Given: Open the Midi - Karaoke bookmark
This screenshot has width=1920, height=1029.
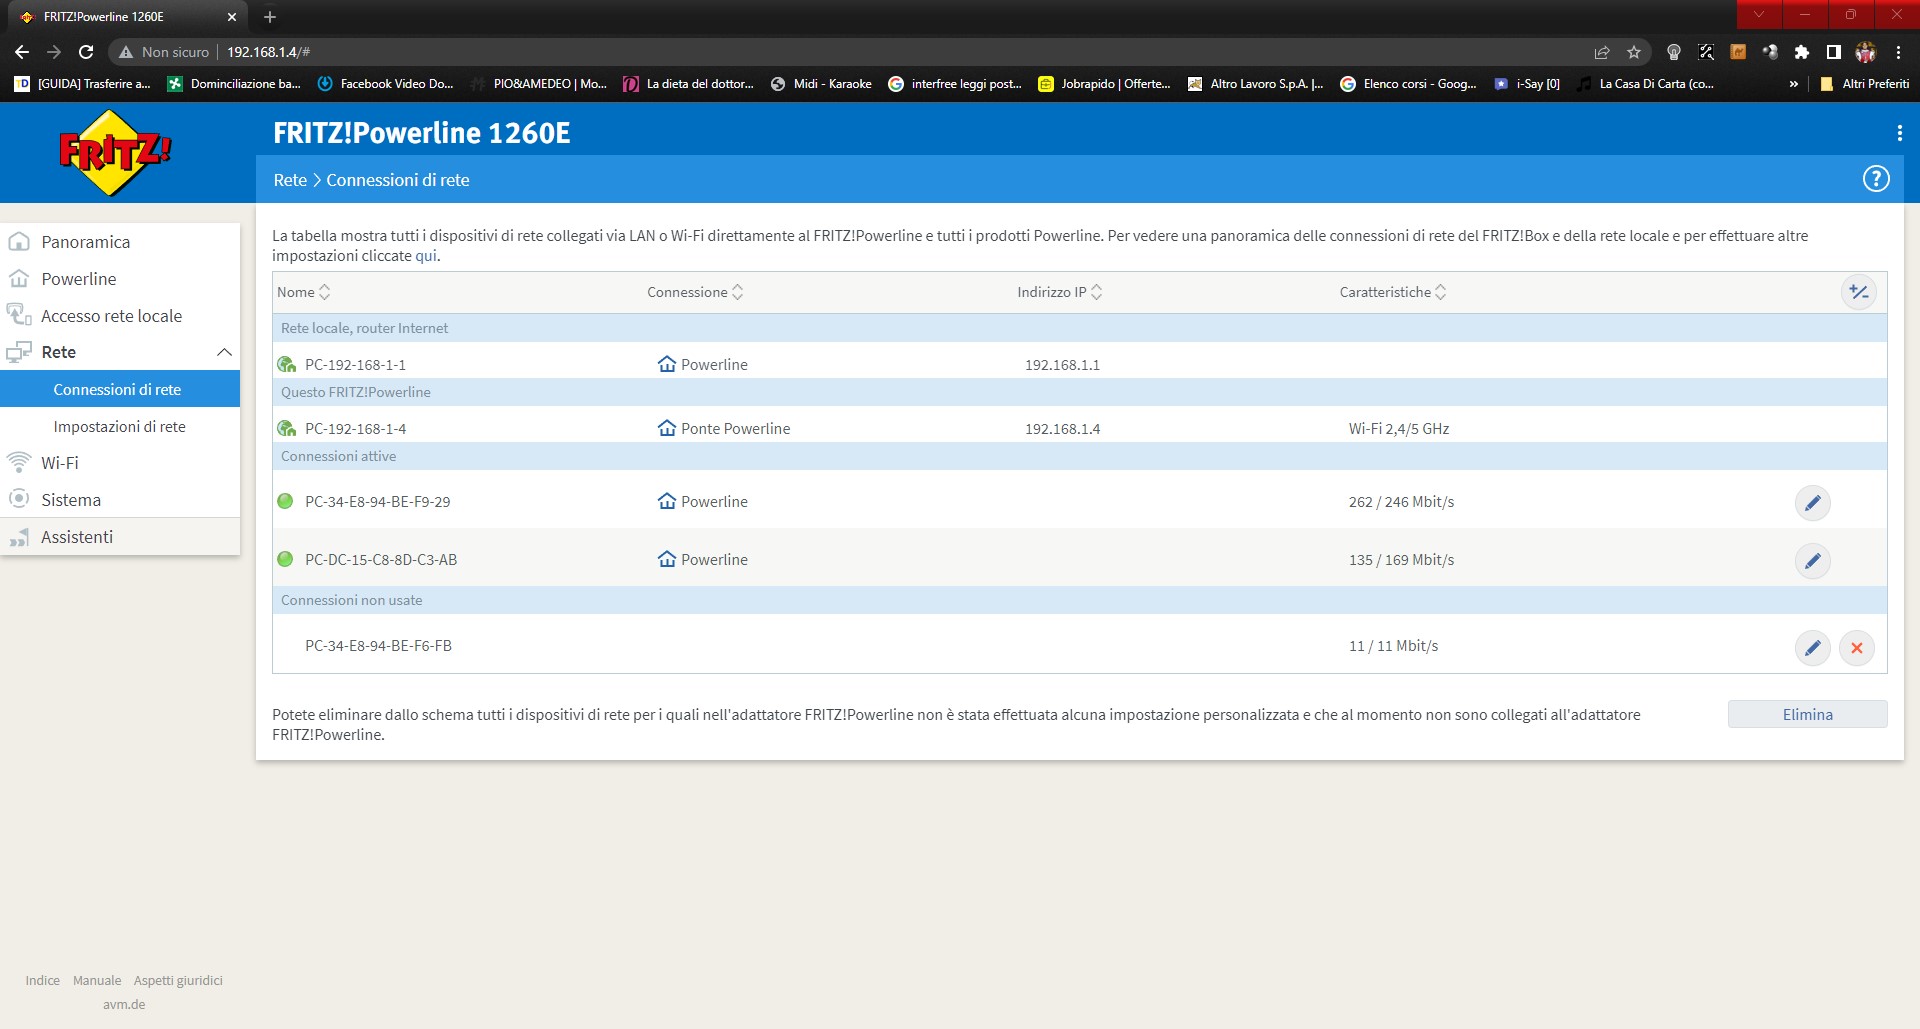Looking at the screenshot, I should tap(821, 84).
